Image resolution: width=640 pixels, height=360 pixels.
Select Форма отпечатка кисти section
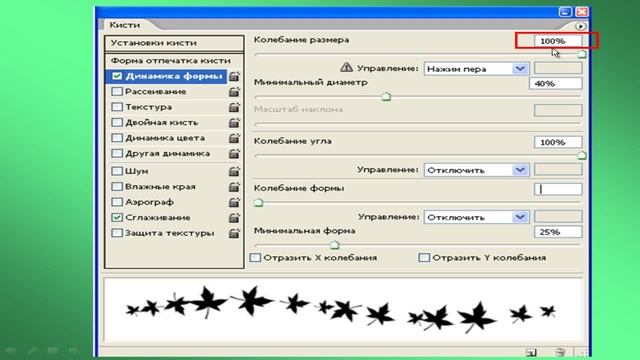(174, 61)
